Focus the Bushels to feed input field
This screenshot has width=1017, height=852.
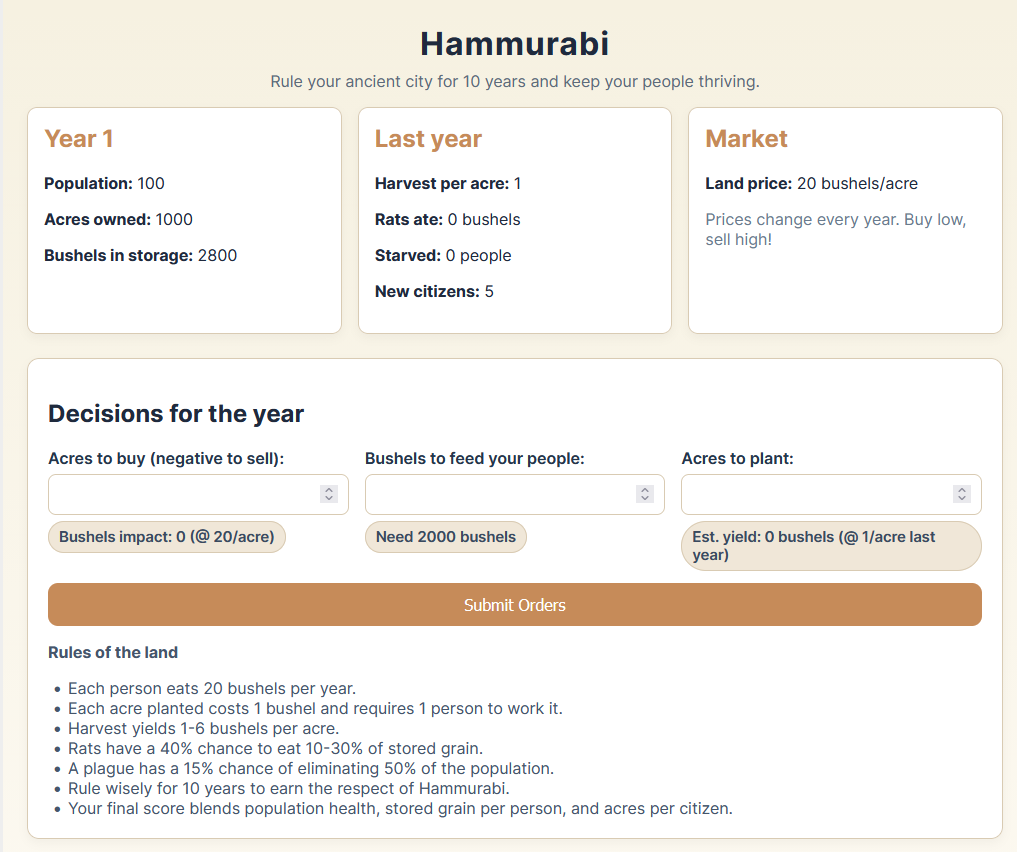(x=497, y=494)
